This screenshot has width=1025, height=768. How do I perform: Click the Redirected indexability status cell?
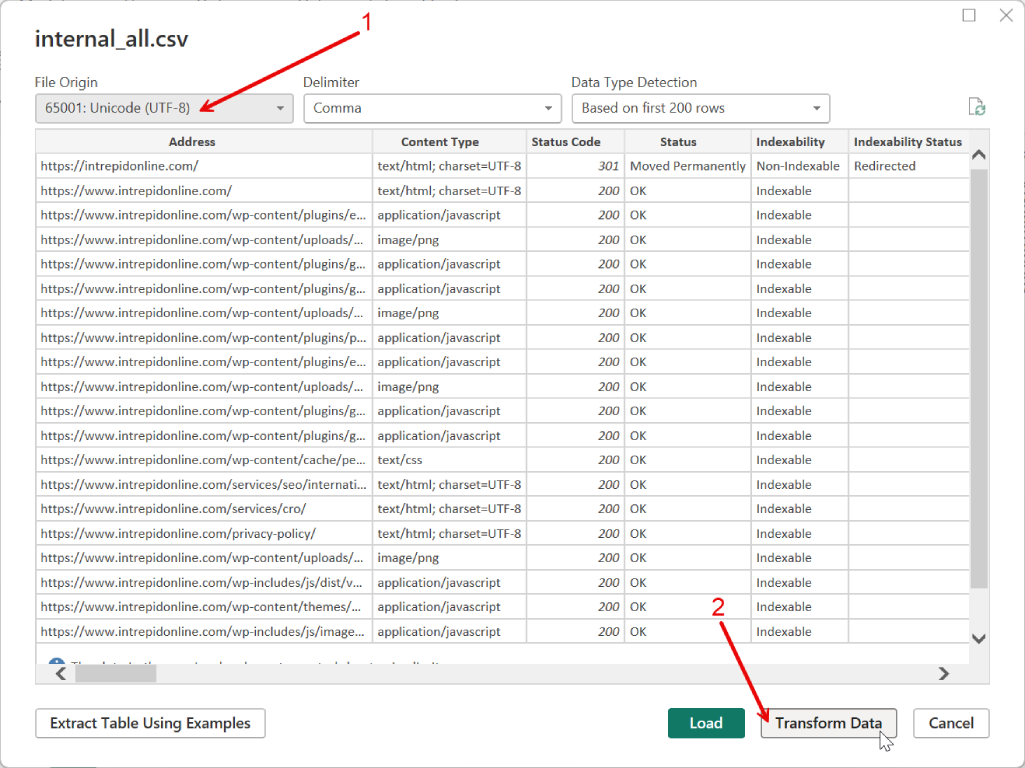[908, 166]
